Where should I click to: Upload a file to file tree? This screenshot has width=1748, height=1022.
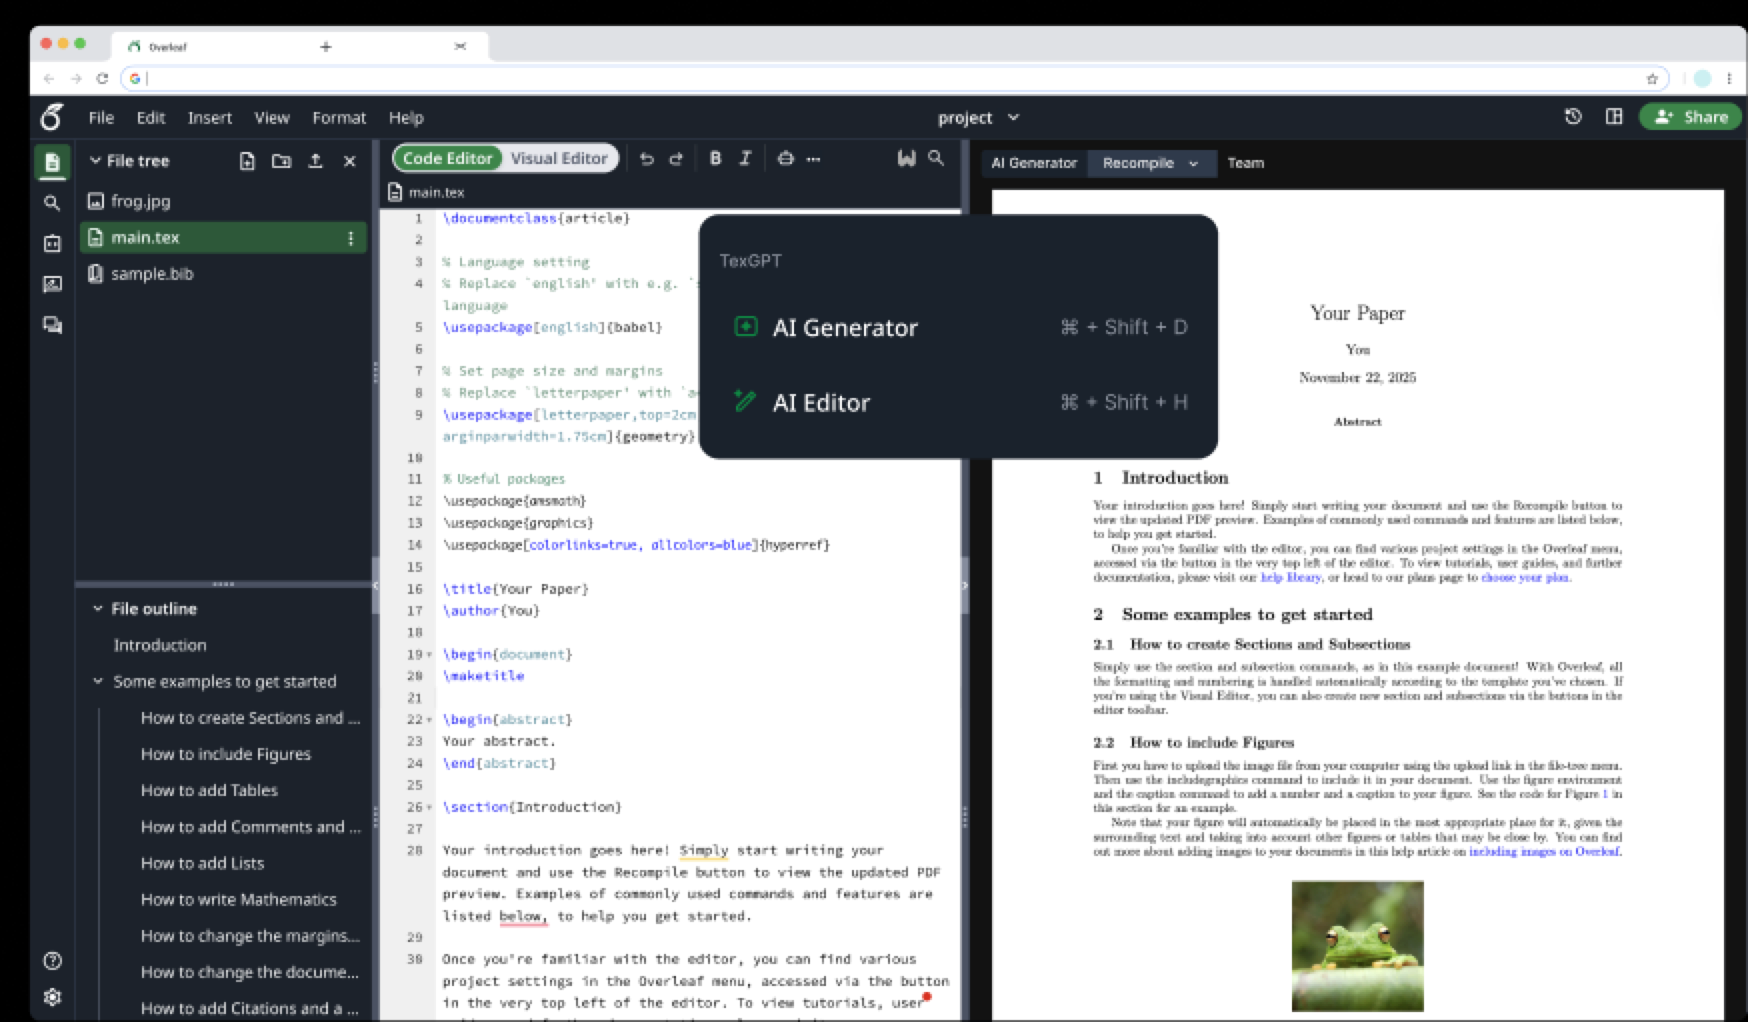[x=315, y=161]
